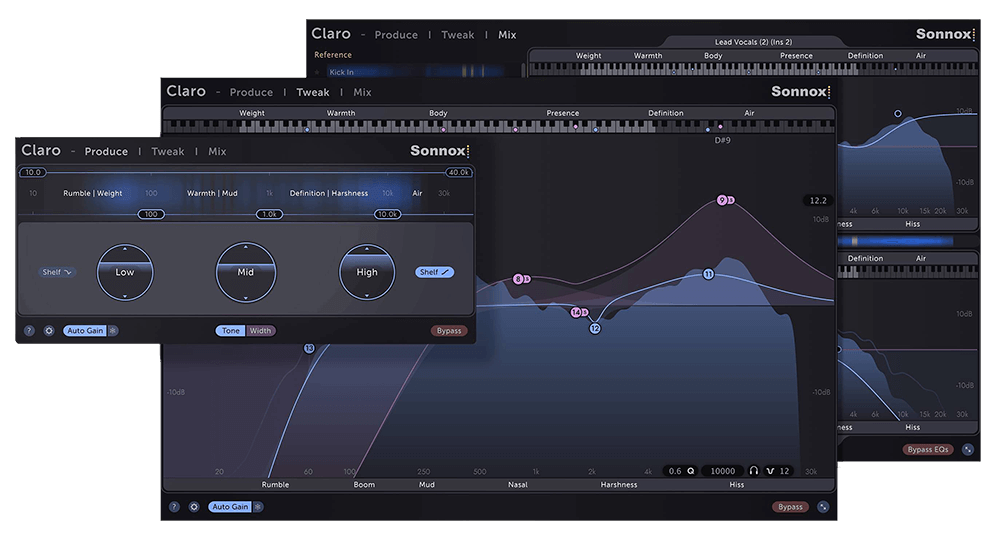
Task: Toggle Auto Gain in the Produce window
Action: click(x=85, y=331)
